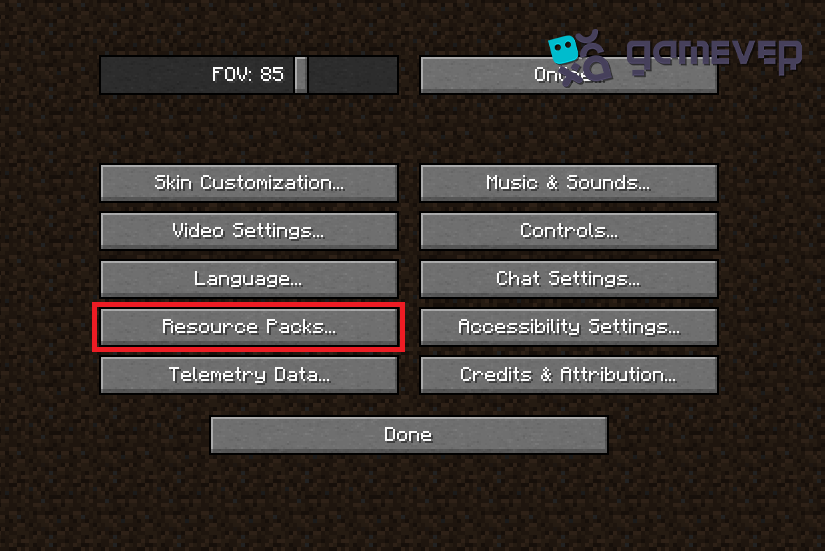
Task: Open Accessibility Settings
Action: (x=569, y=327)
